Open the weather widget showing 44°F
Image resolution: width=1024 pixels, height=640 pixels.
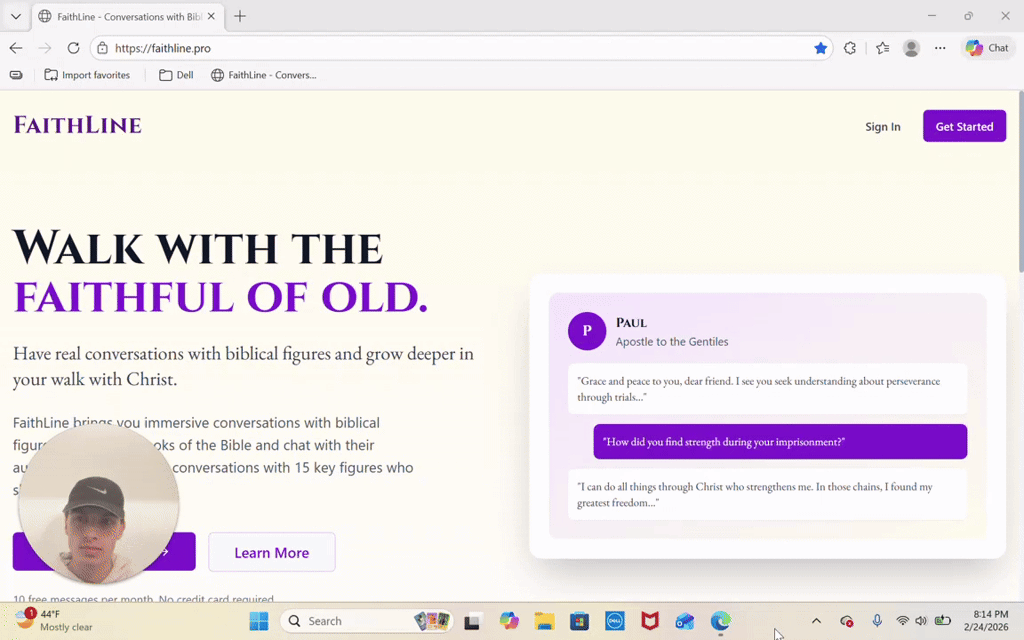[x=54, y=620]
